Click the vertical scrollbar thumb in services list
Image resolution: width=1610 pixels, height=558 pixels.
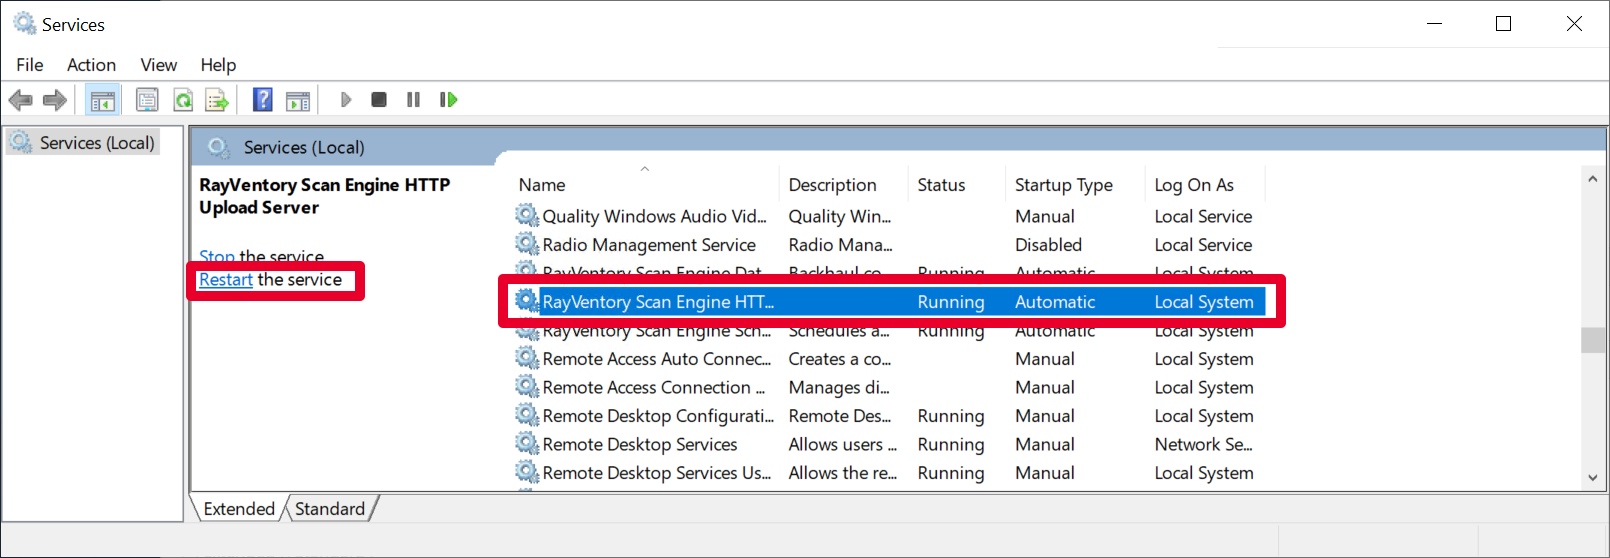point(1593,340)
